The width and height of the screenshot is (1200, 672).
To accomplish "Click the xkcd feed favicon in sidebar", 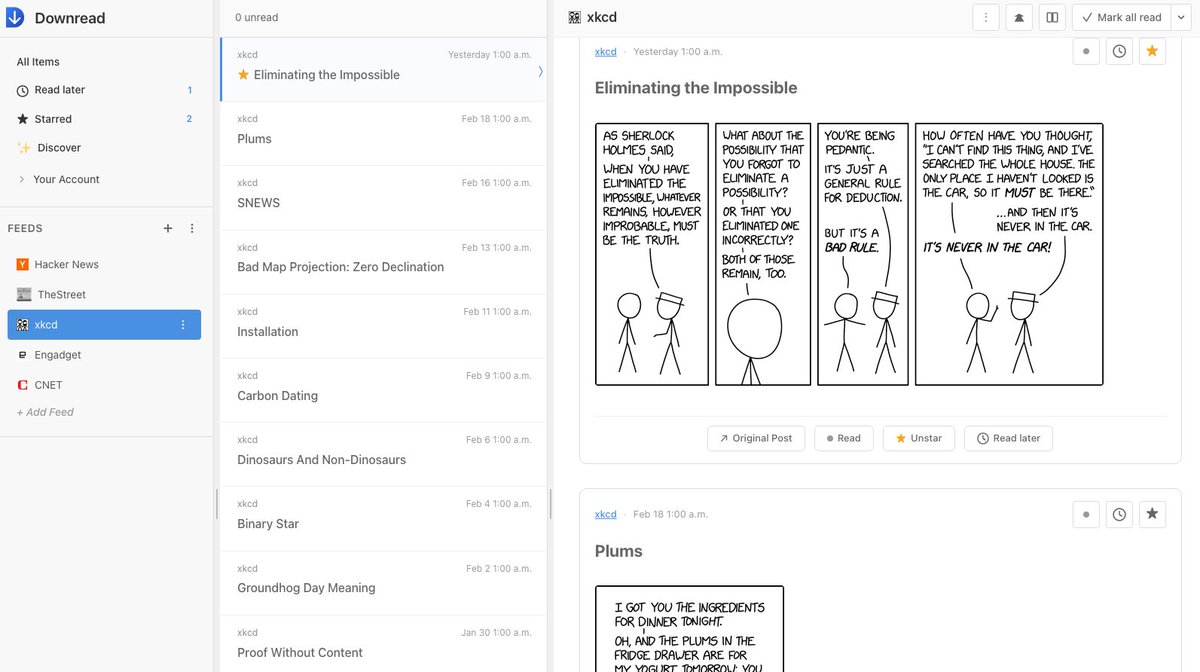I will coord(23,325).
